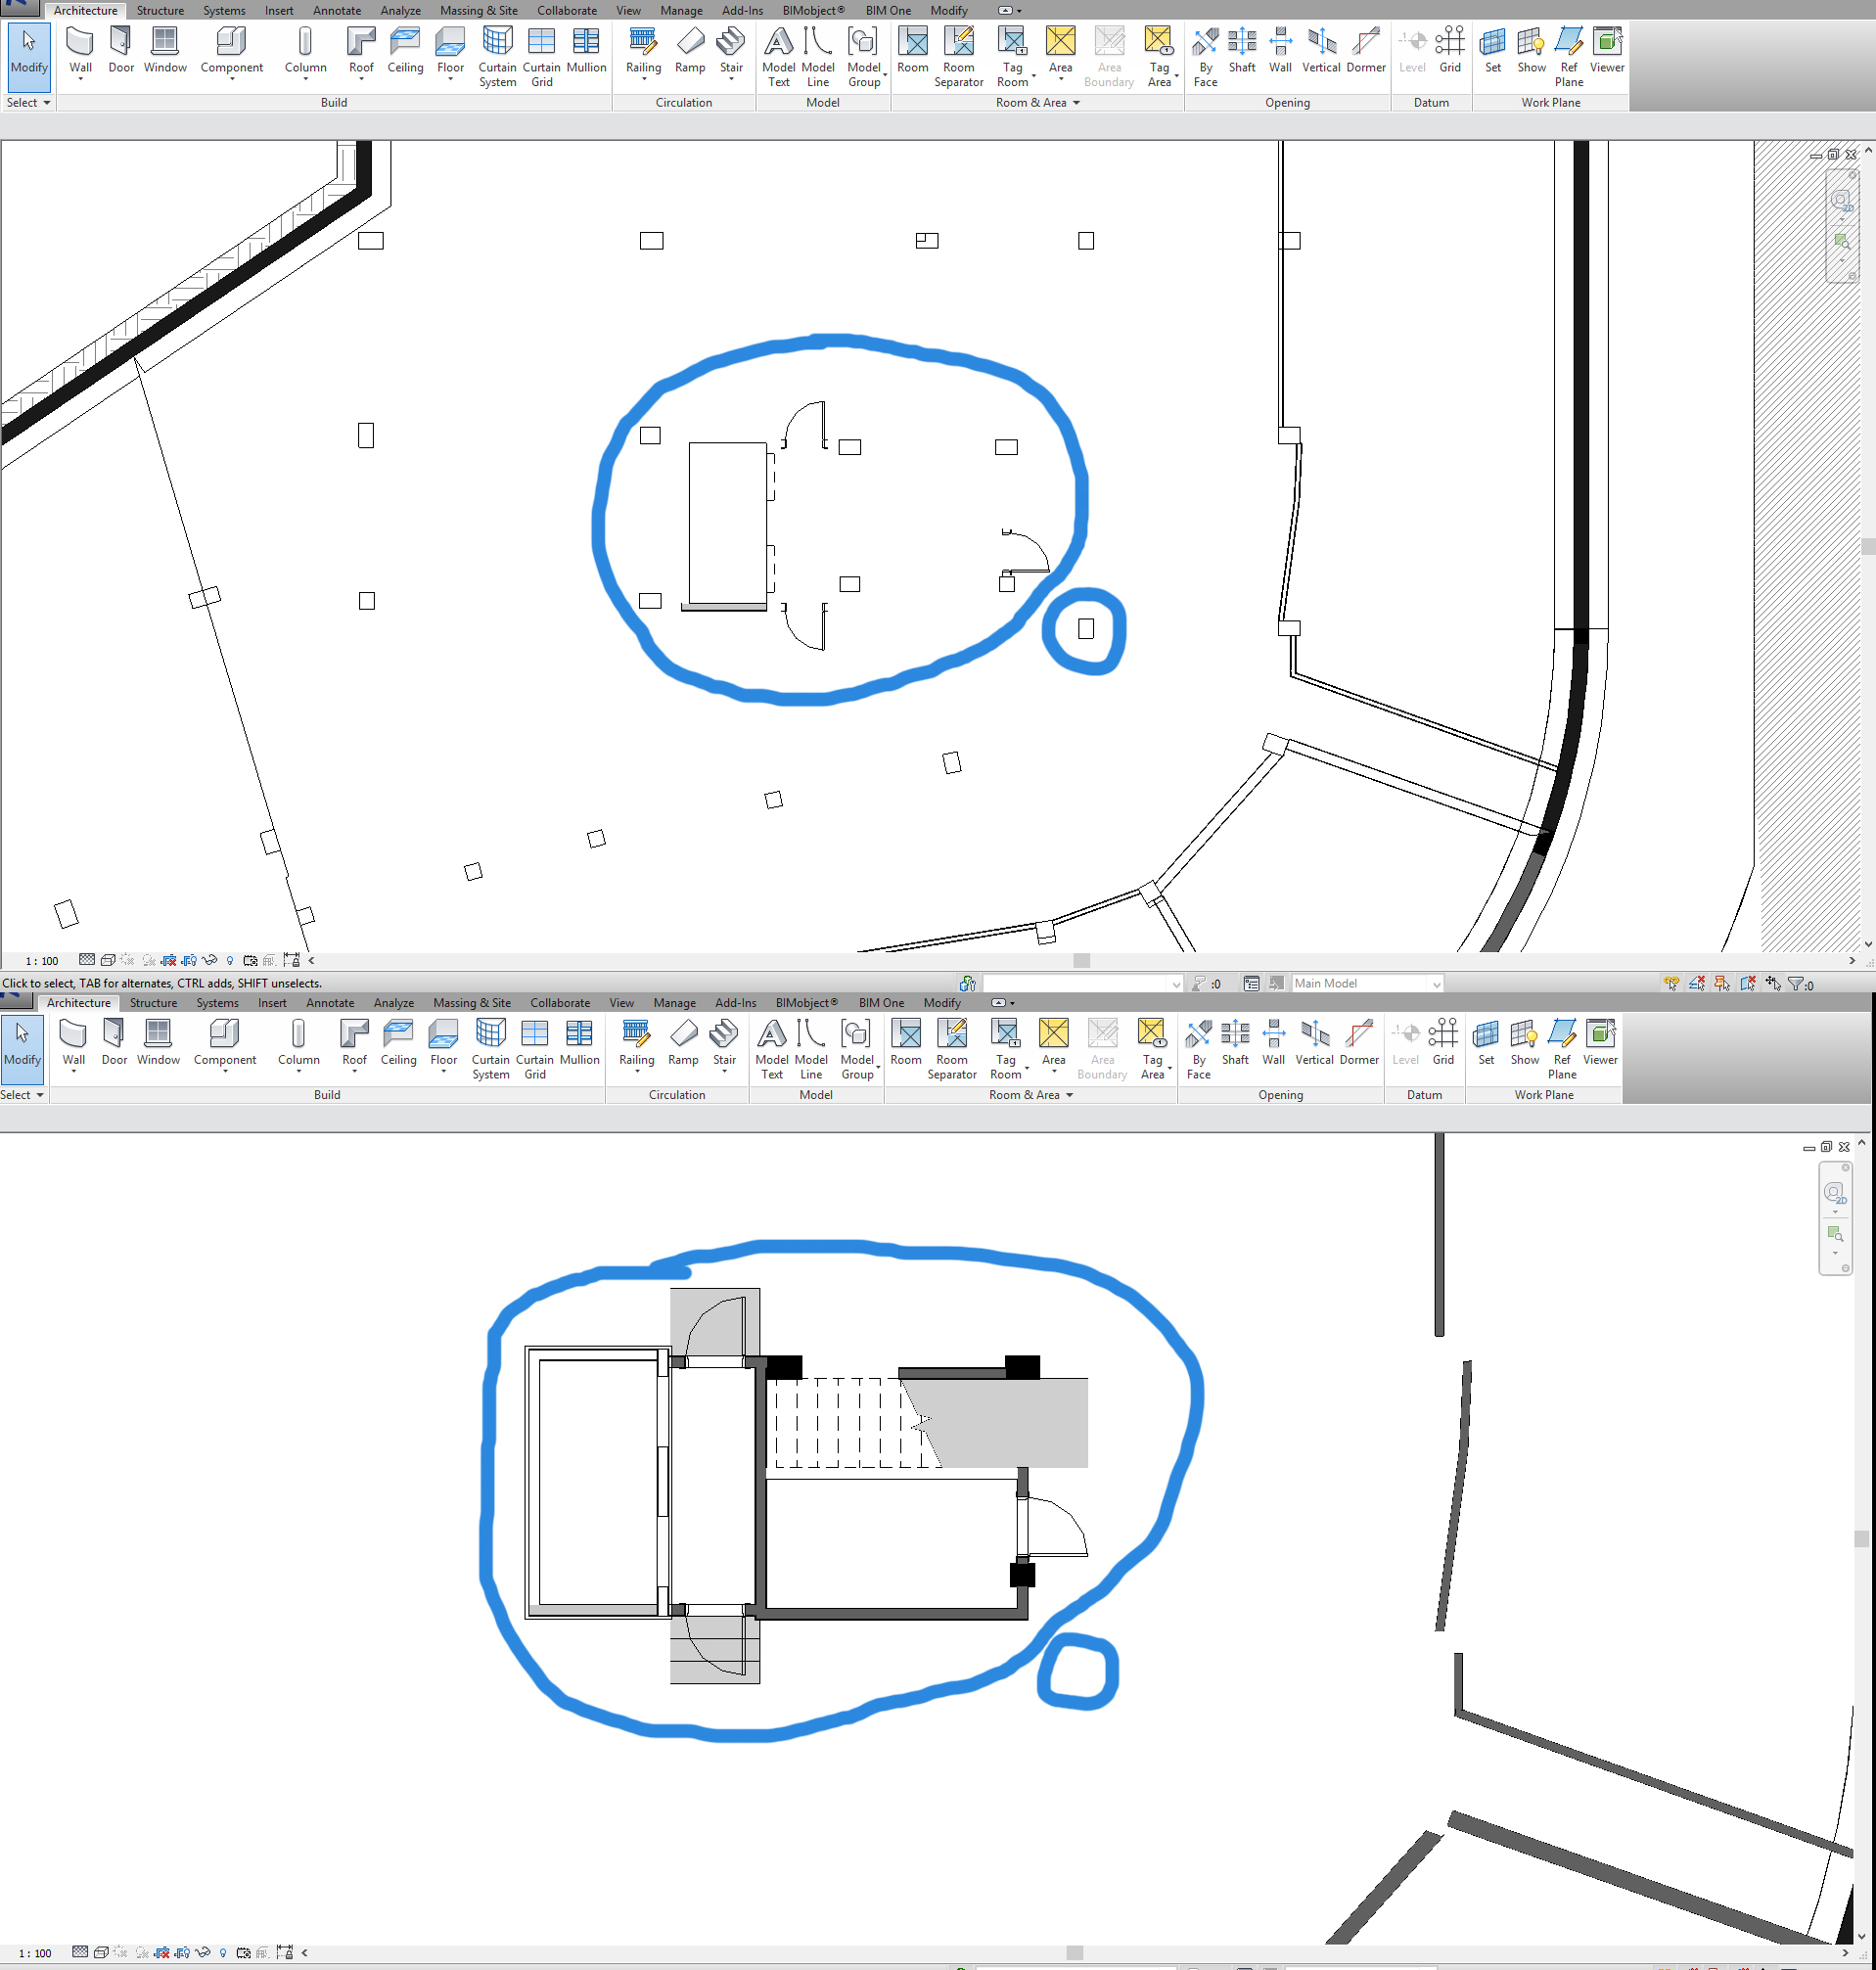Open the Annotate tab in the upper window
Viewport: 1876px width, 1970px height.
(x=337, y=10)
